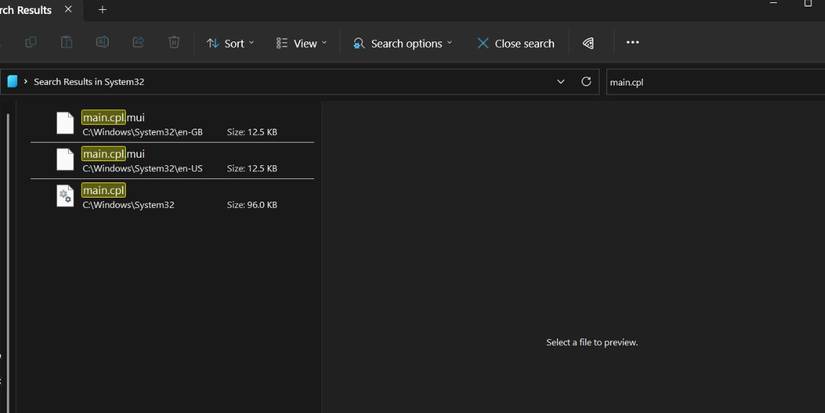Click Search Results in System32 breadcrumb
The image size is (825, 413).
(89, 82)
